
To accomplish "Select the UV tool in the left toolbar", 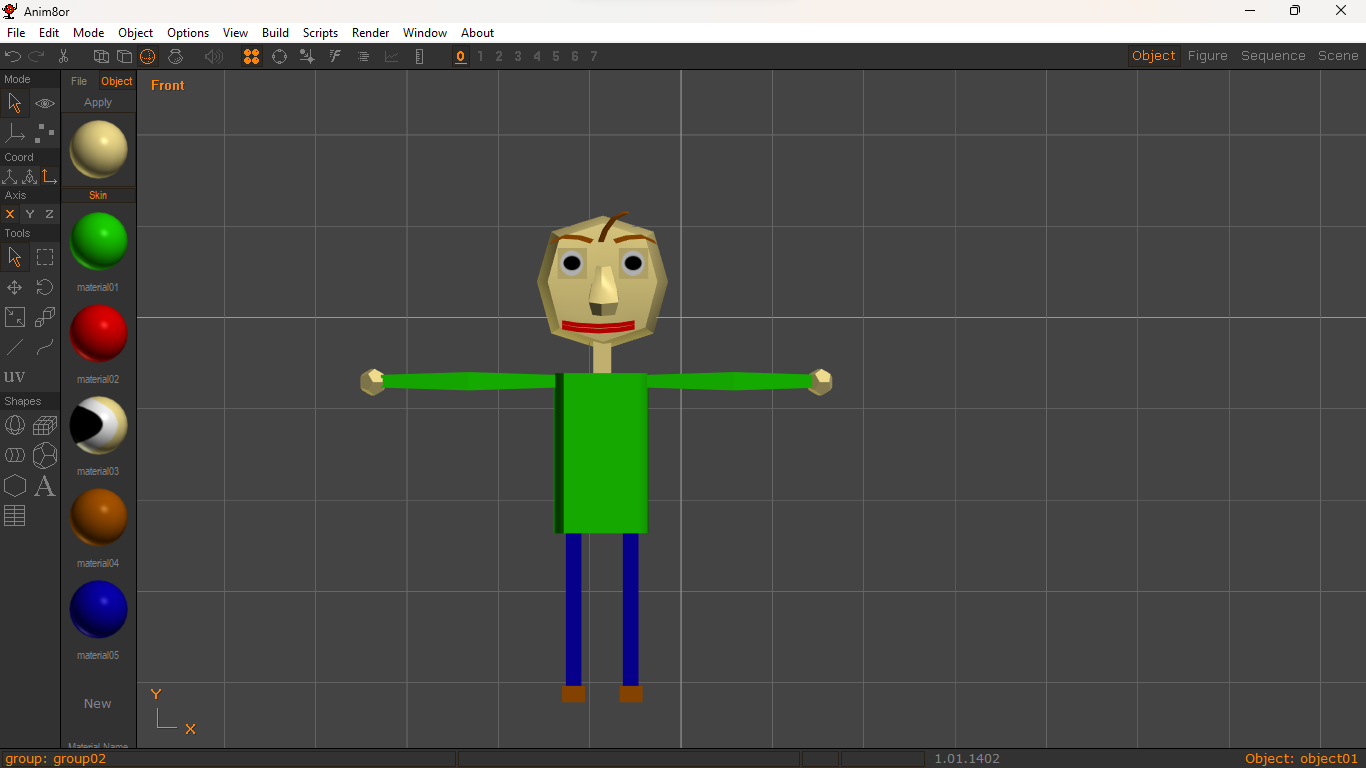I will pyautogui.click(x=15, y=376).
